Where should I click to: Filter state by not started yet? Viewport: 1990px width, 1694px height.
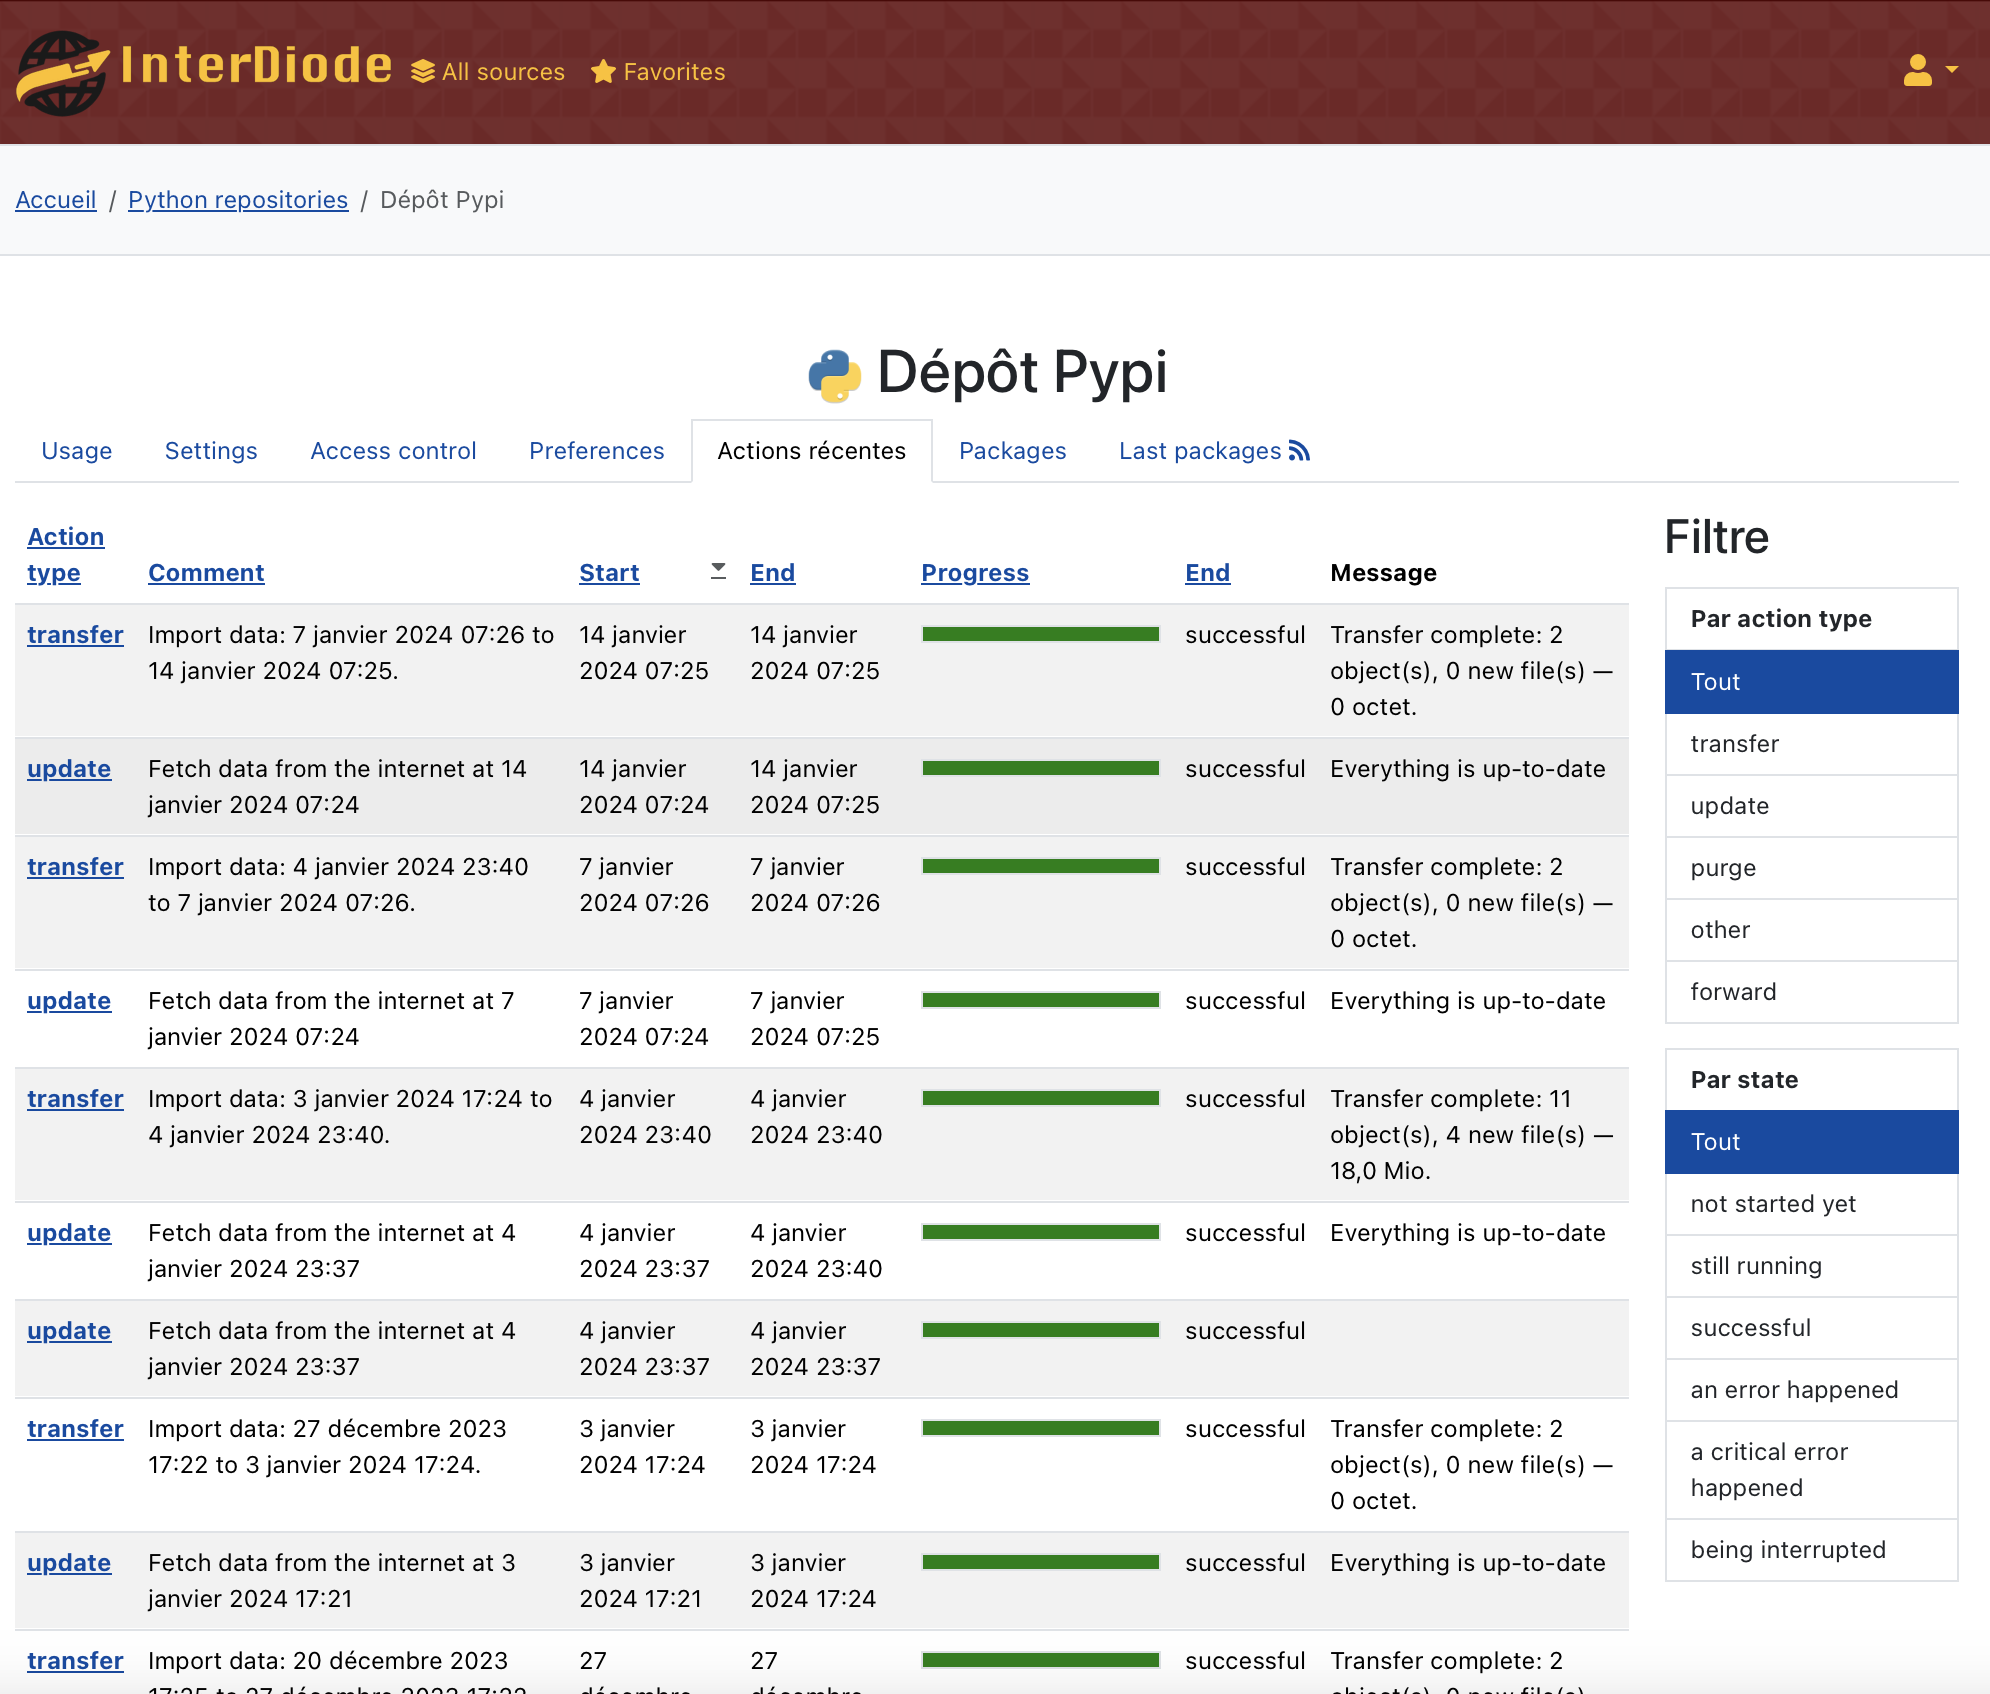(1811, 1204)
